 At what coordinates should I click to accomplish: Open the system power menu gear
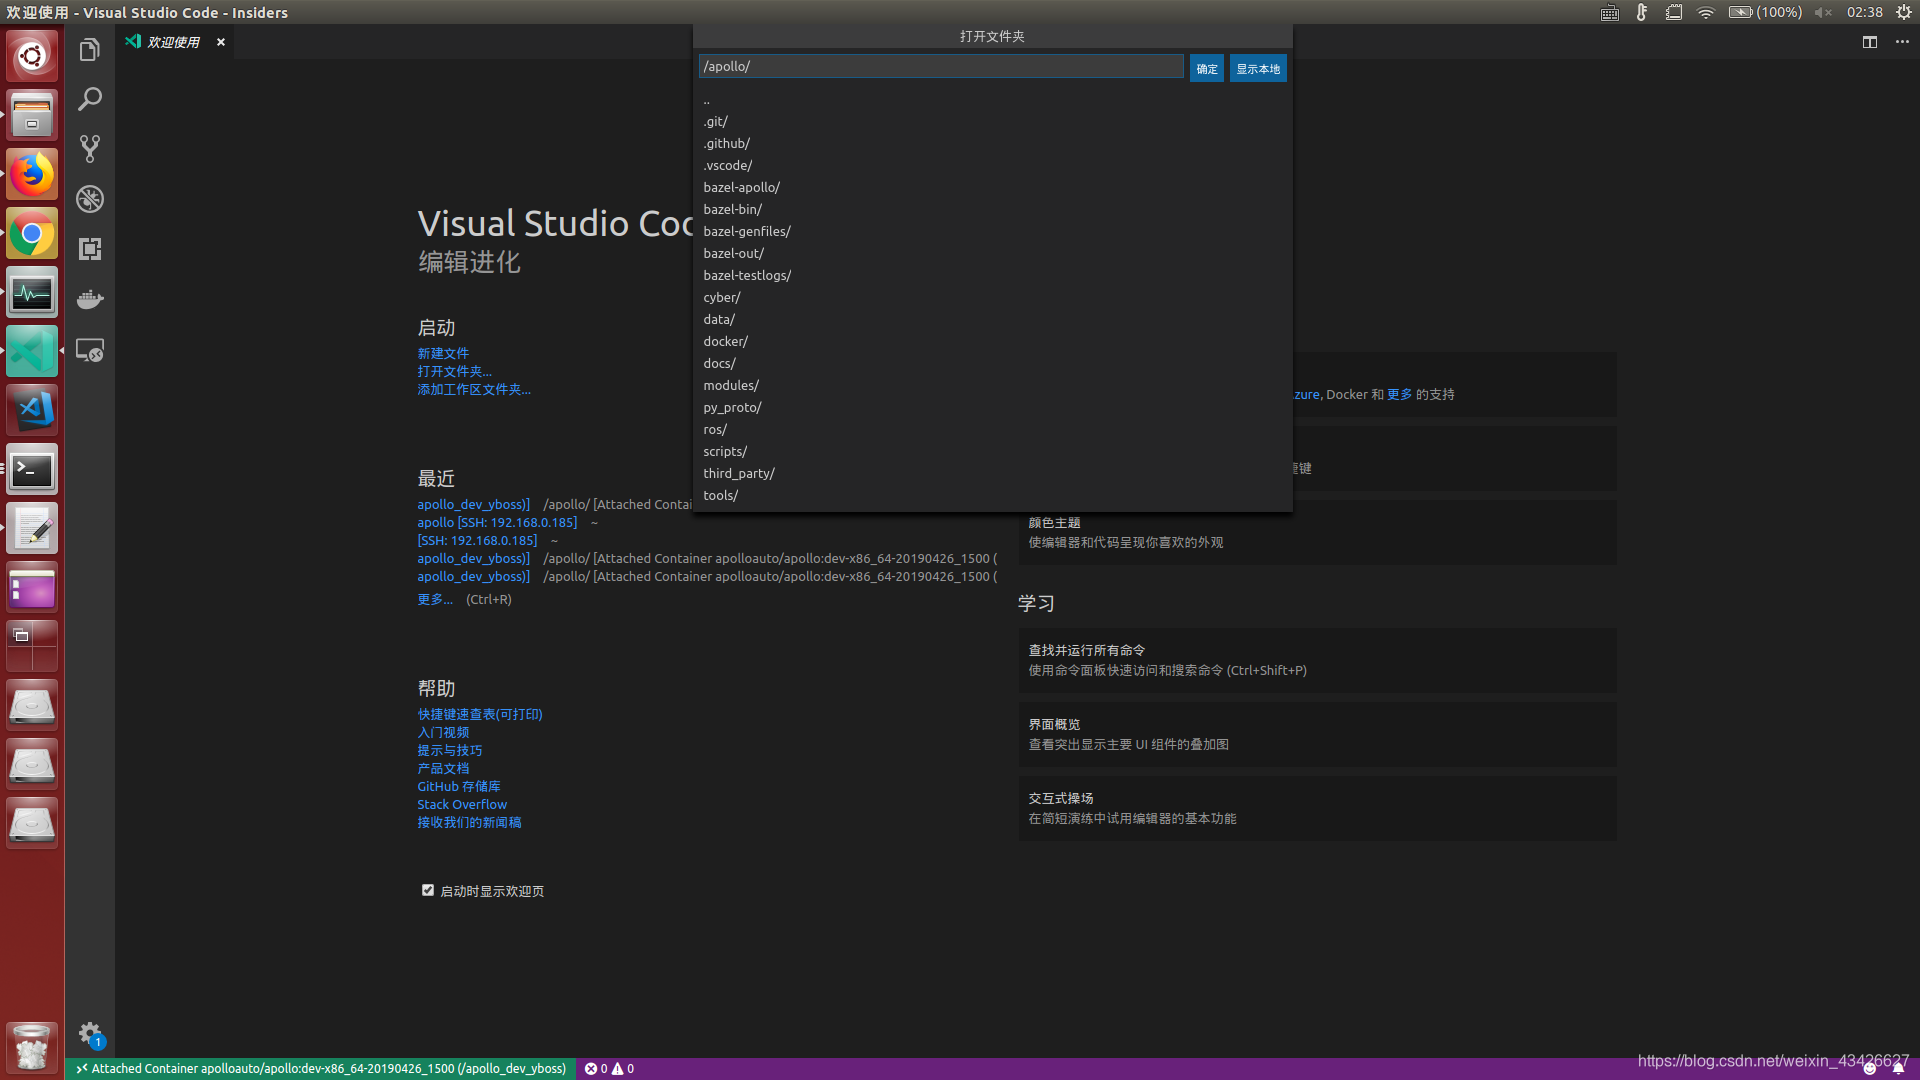[x=1904, y=12]
